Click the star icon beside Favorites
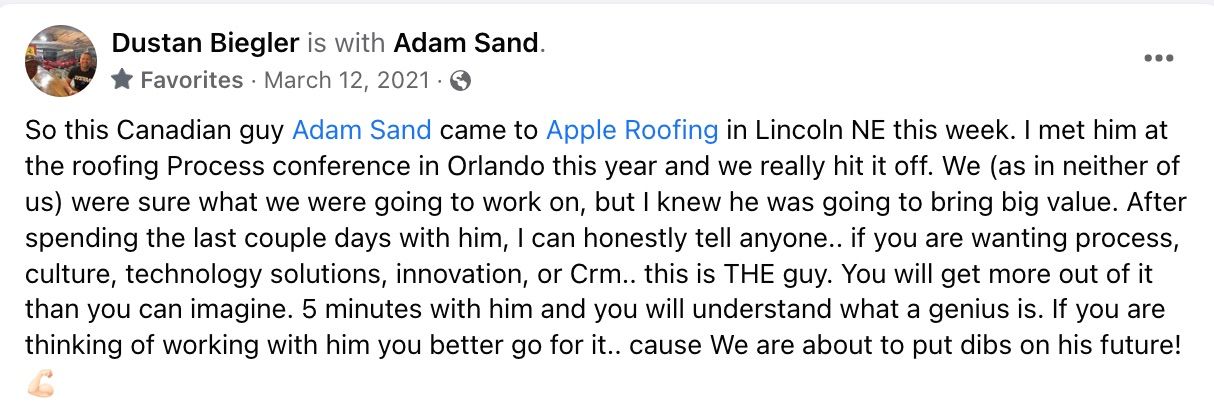1214x408 pixels. point(122,80)
